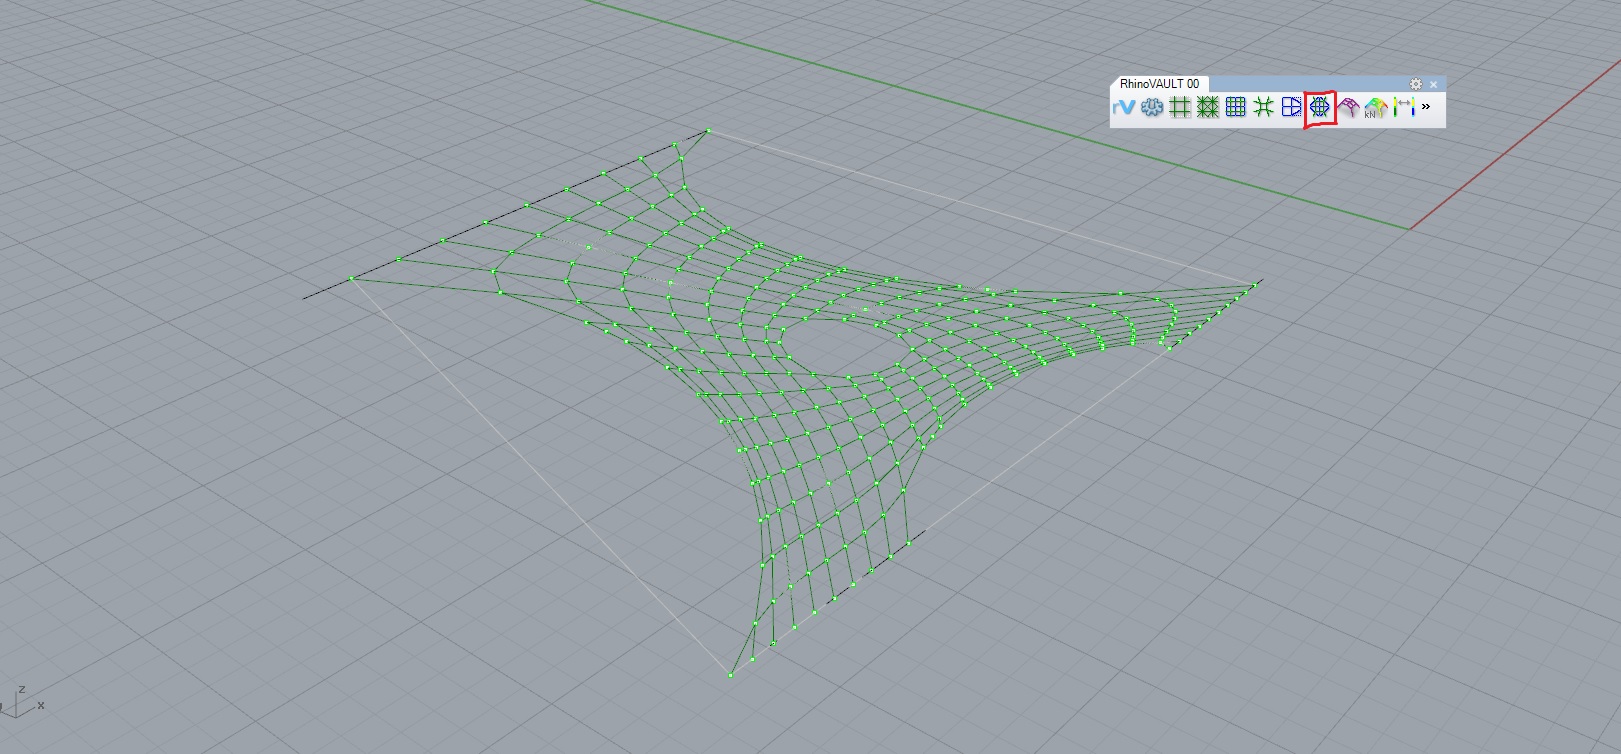Open the toolbar options gear menu
This screenshot has height=754, width=1621.
click(x=1415, y=84)
